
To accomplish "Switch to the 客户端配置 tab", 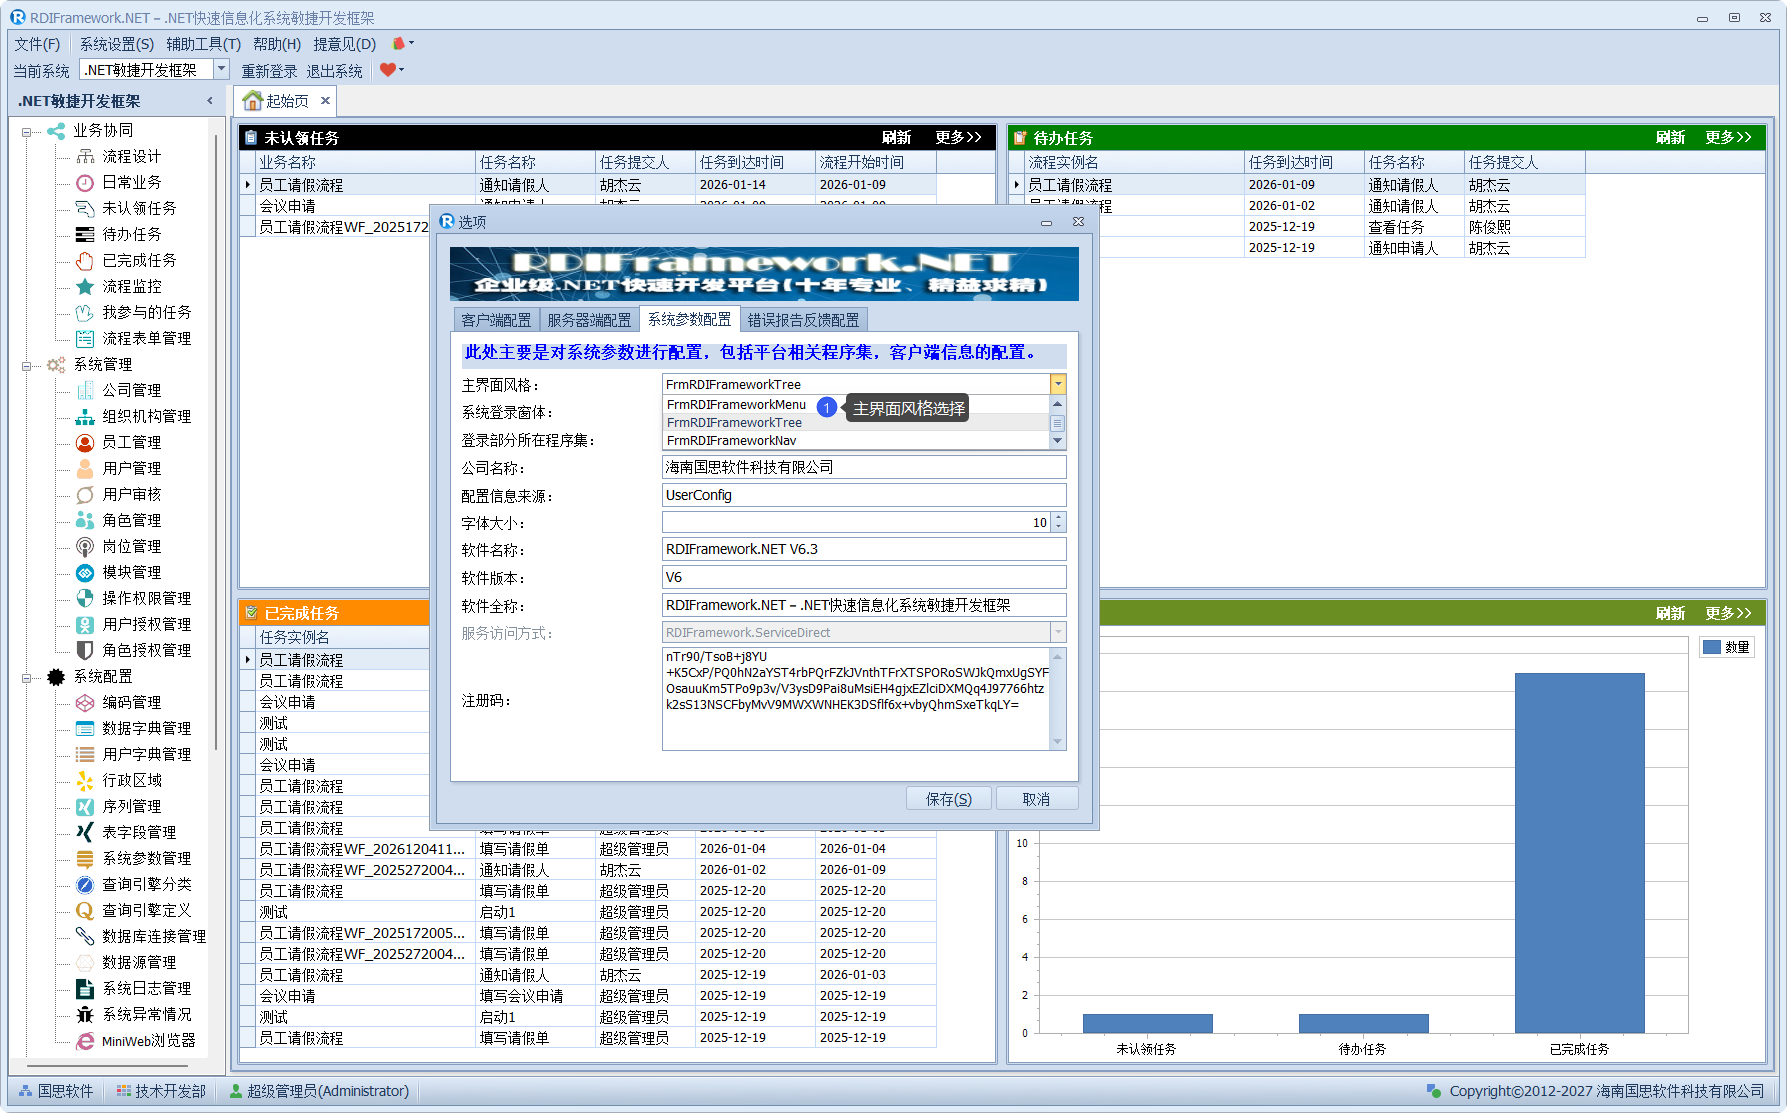I will [496, 320].
